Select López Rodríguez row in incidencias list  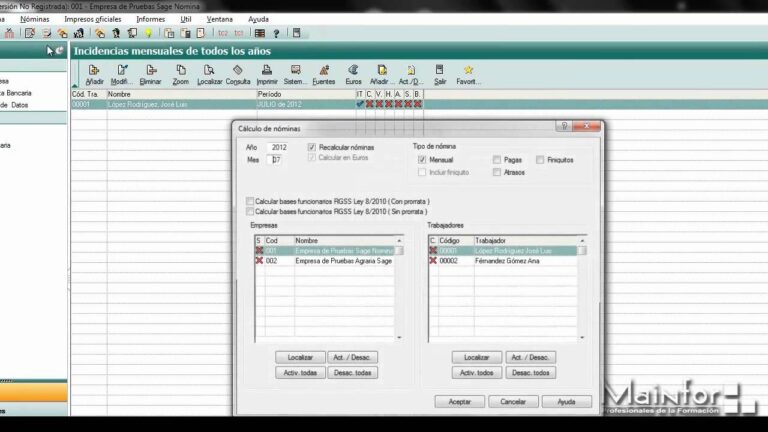coord(247,104)
